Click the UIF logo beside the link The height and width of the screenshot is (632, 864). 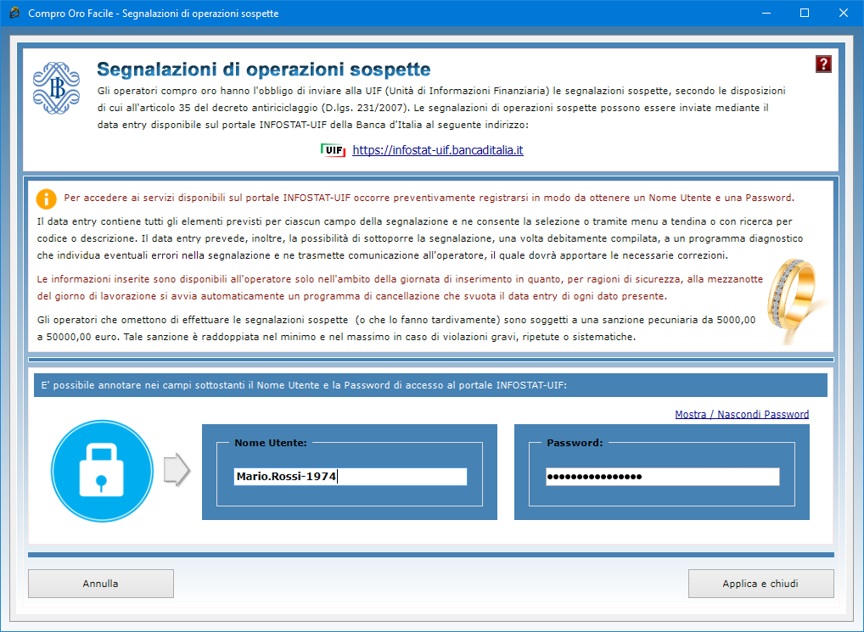(x=333, y=150)
